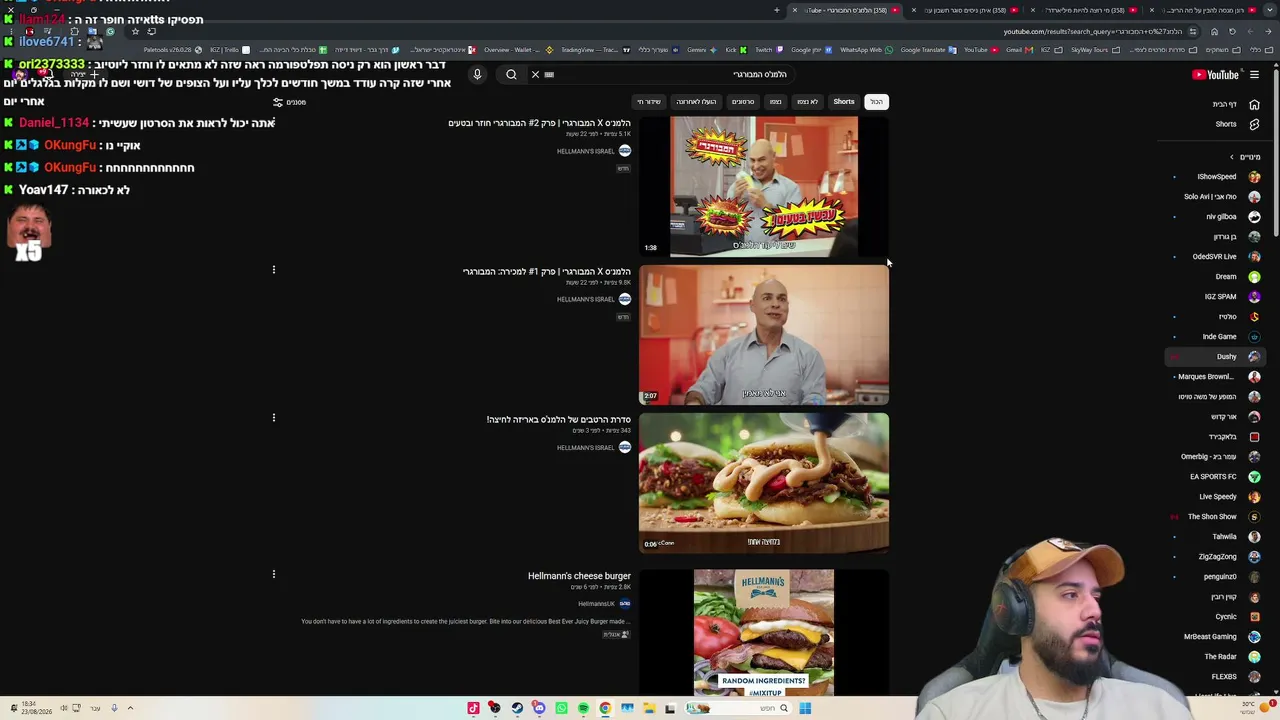Start voice search with the microphone icon
The width and height of the screenshot is (1280, 720).
477,74
